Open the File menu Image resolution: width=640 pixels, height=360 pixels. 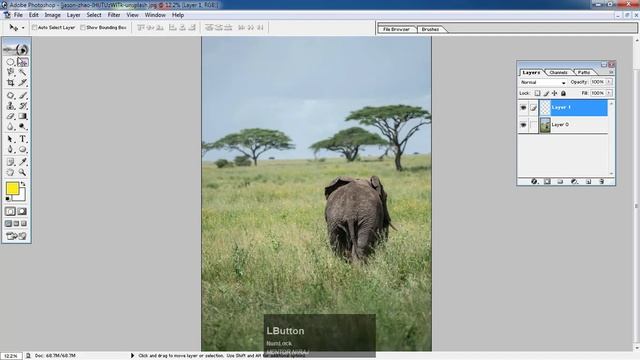point(18,15)
